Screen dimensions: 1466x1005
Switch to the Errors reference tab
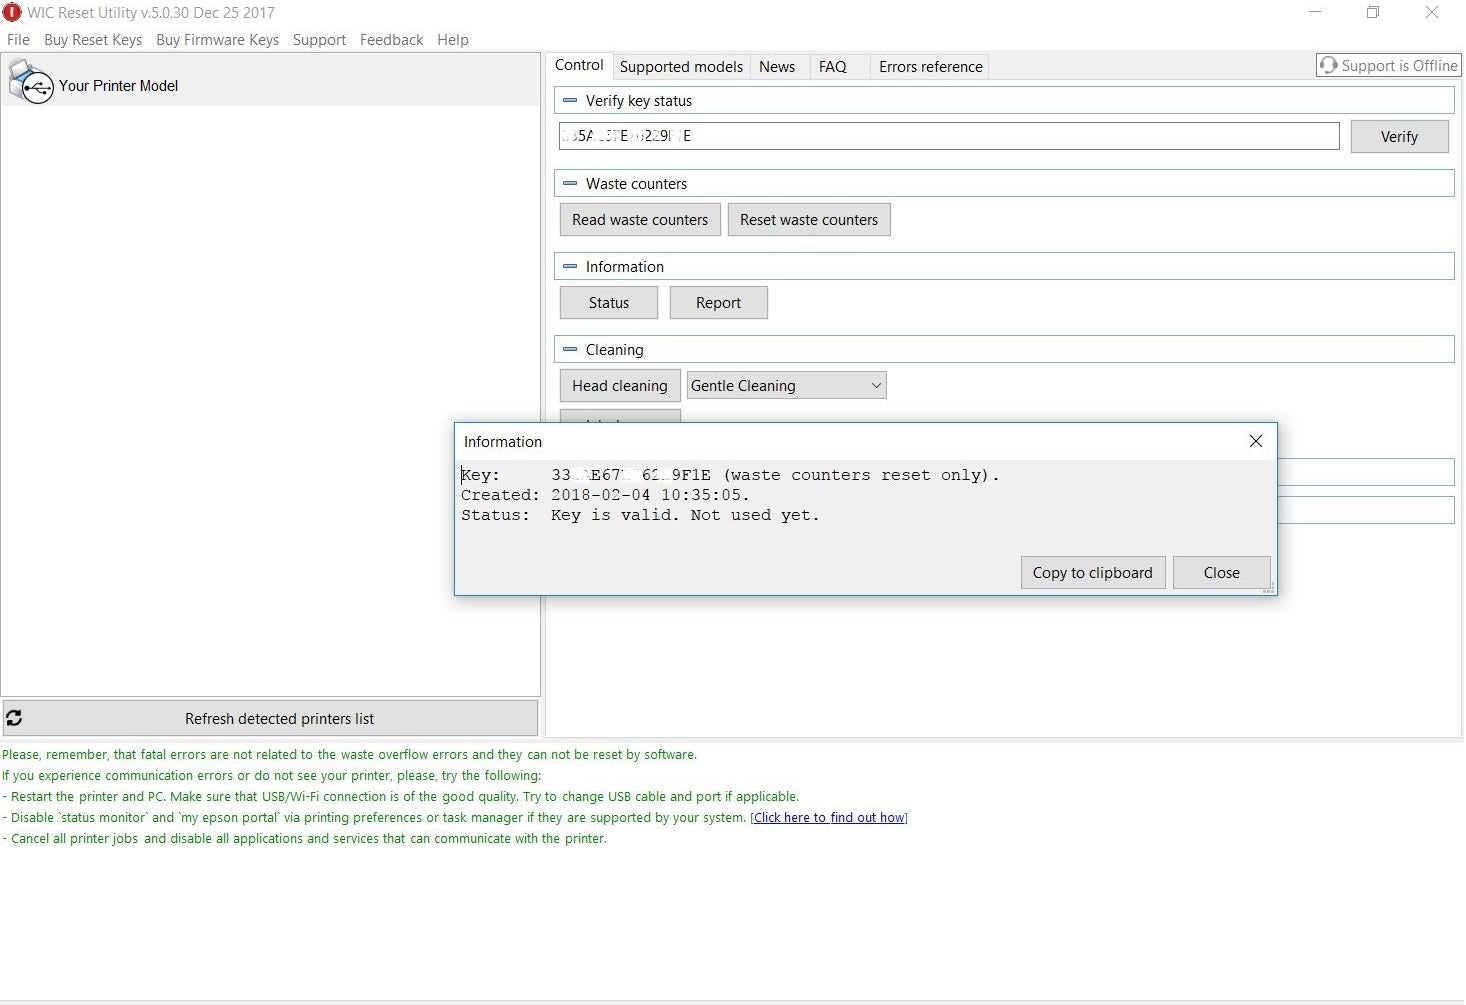[930, 66]
